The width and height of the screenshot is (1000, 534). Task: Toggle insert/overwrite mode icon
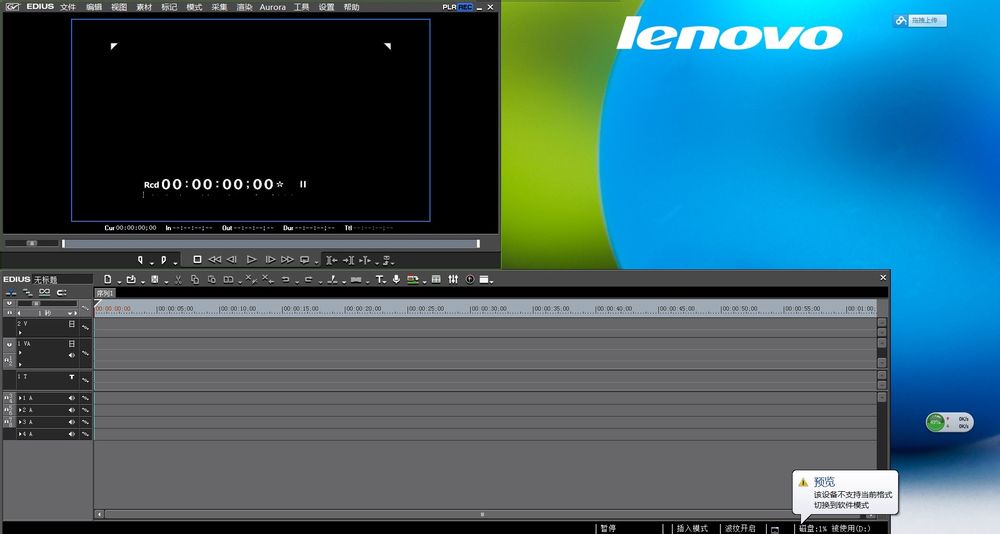[11, 292]
